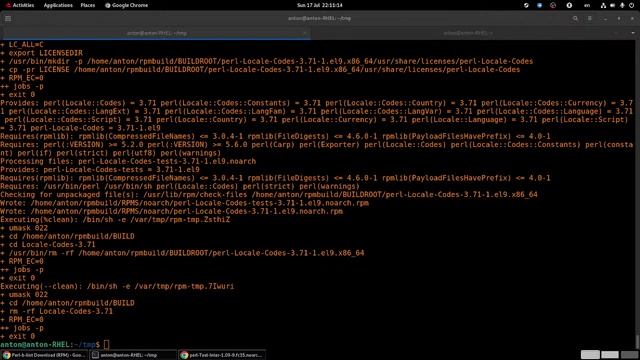Screen dimensions: 640x360
Task: Click the 'Requires: /usr/bin/perl /usr/bin/sh' line
Action: [x=180, y=186]
